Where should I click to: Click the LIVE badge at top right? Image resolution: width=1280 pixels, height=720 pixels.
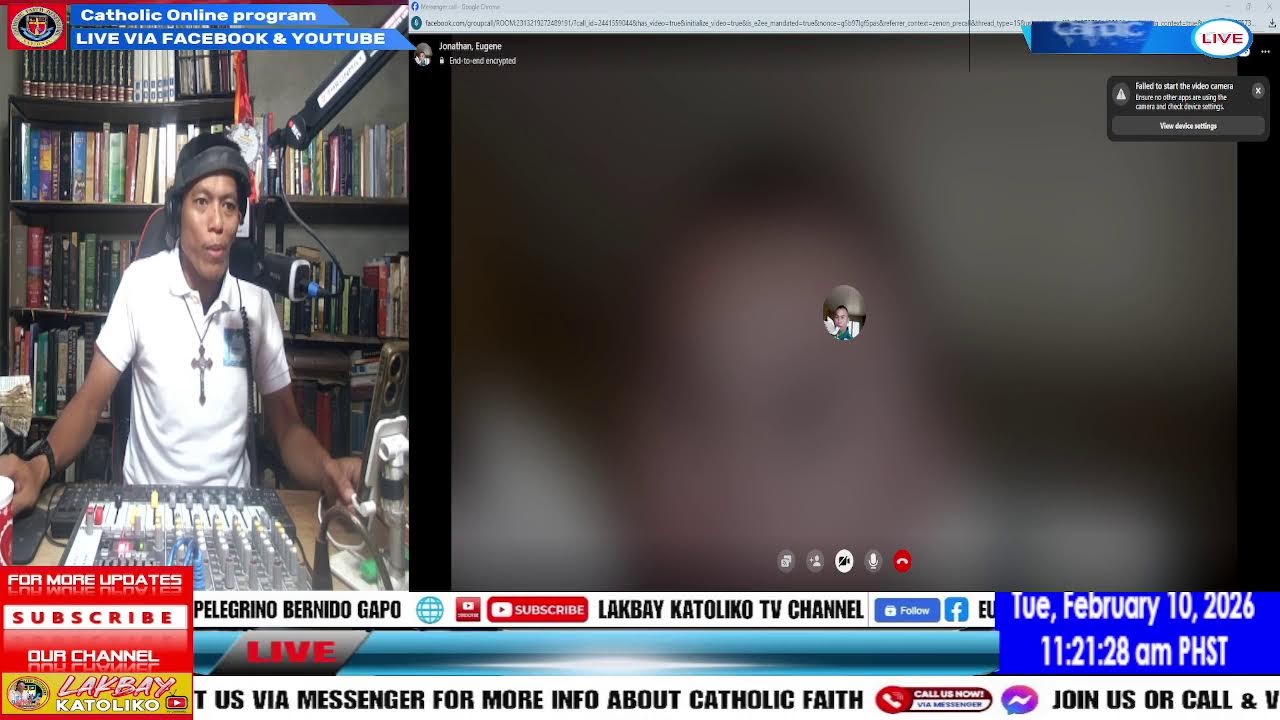(x=1222, y=38)
